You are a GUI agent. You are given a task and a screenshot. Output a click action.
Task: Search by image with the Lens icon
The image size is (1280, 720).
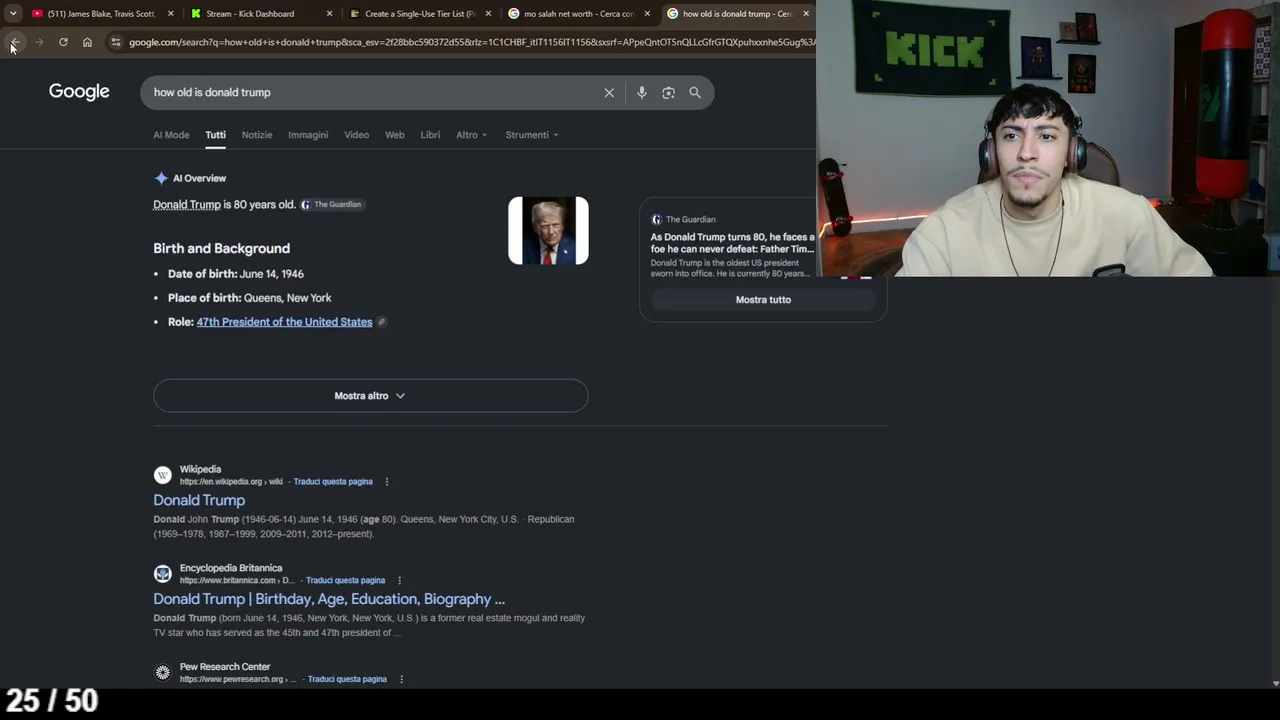tap(668, 92)
